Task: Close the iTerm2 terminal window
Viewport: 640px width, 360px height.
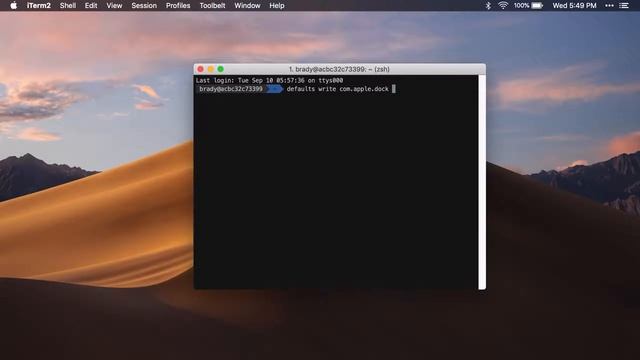Action: click(200, 69)
